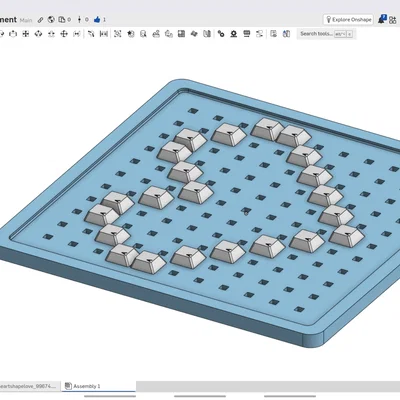
Task: Click the Explore Onshape button
Action: [x=348, y=20]
